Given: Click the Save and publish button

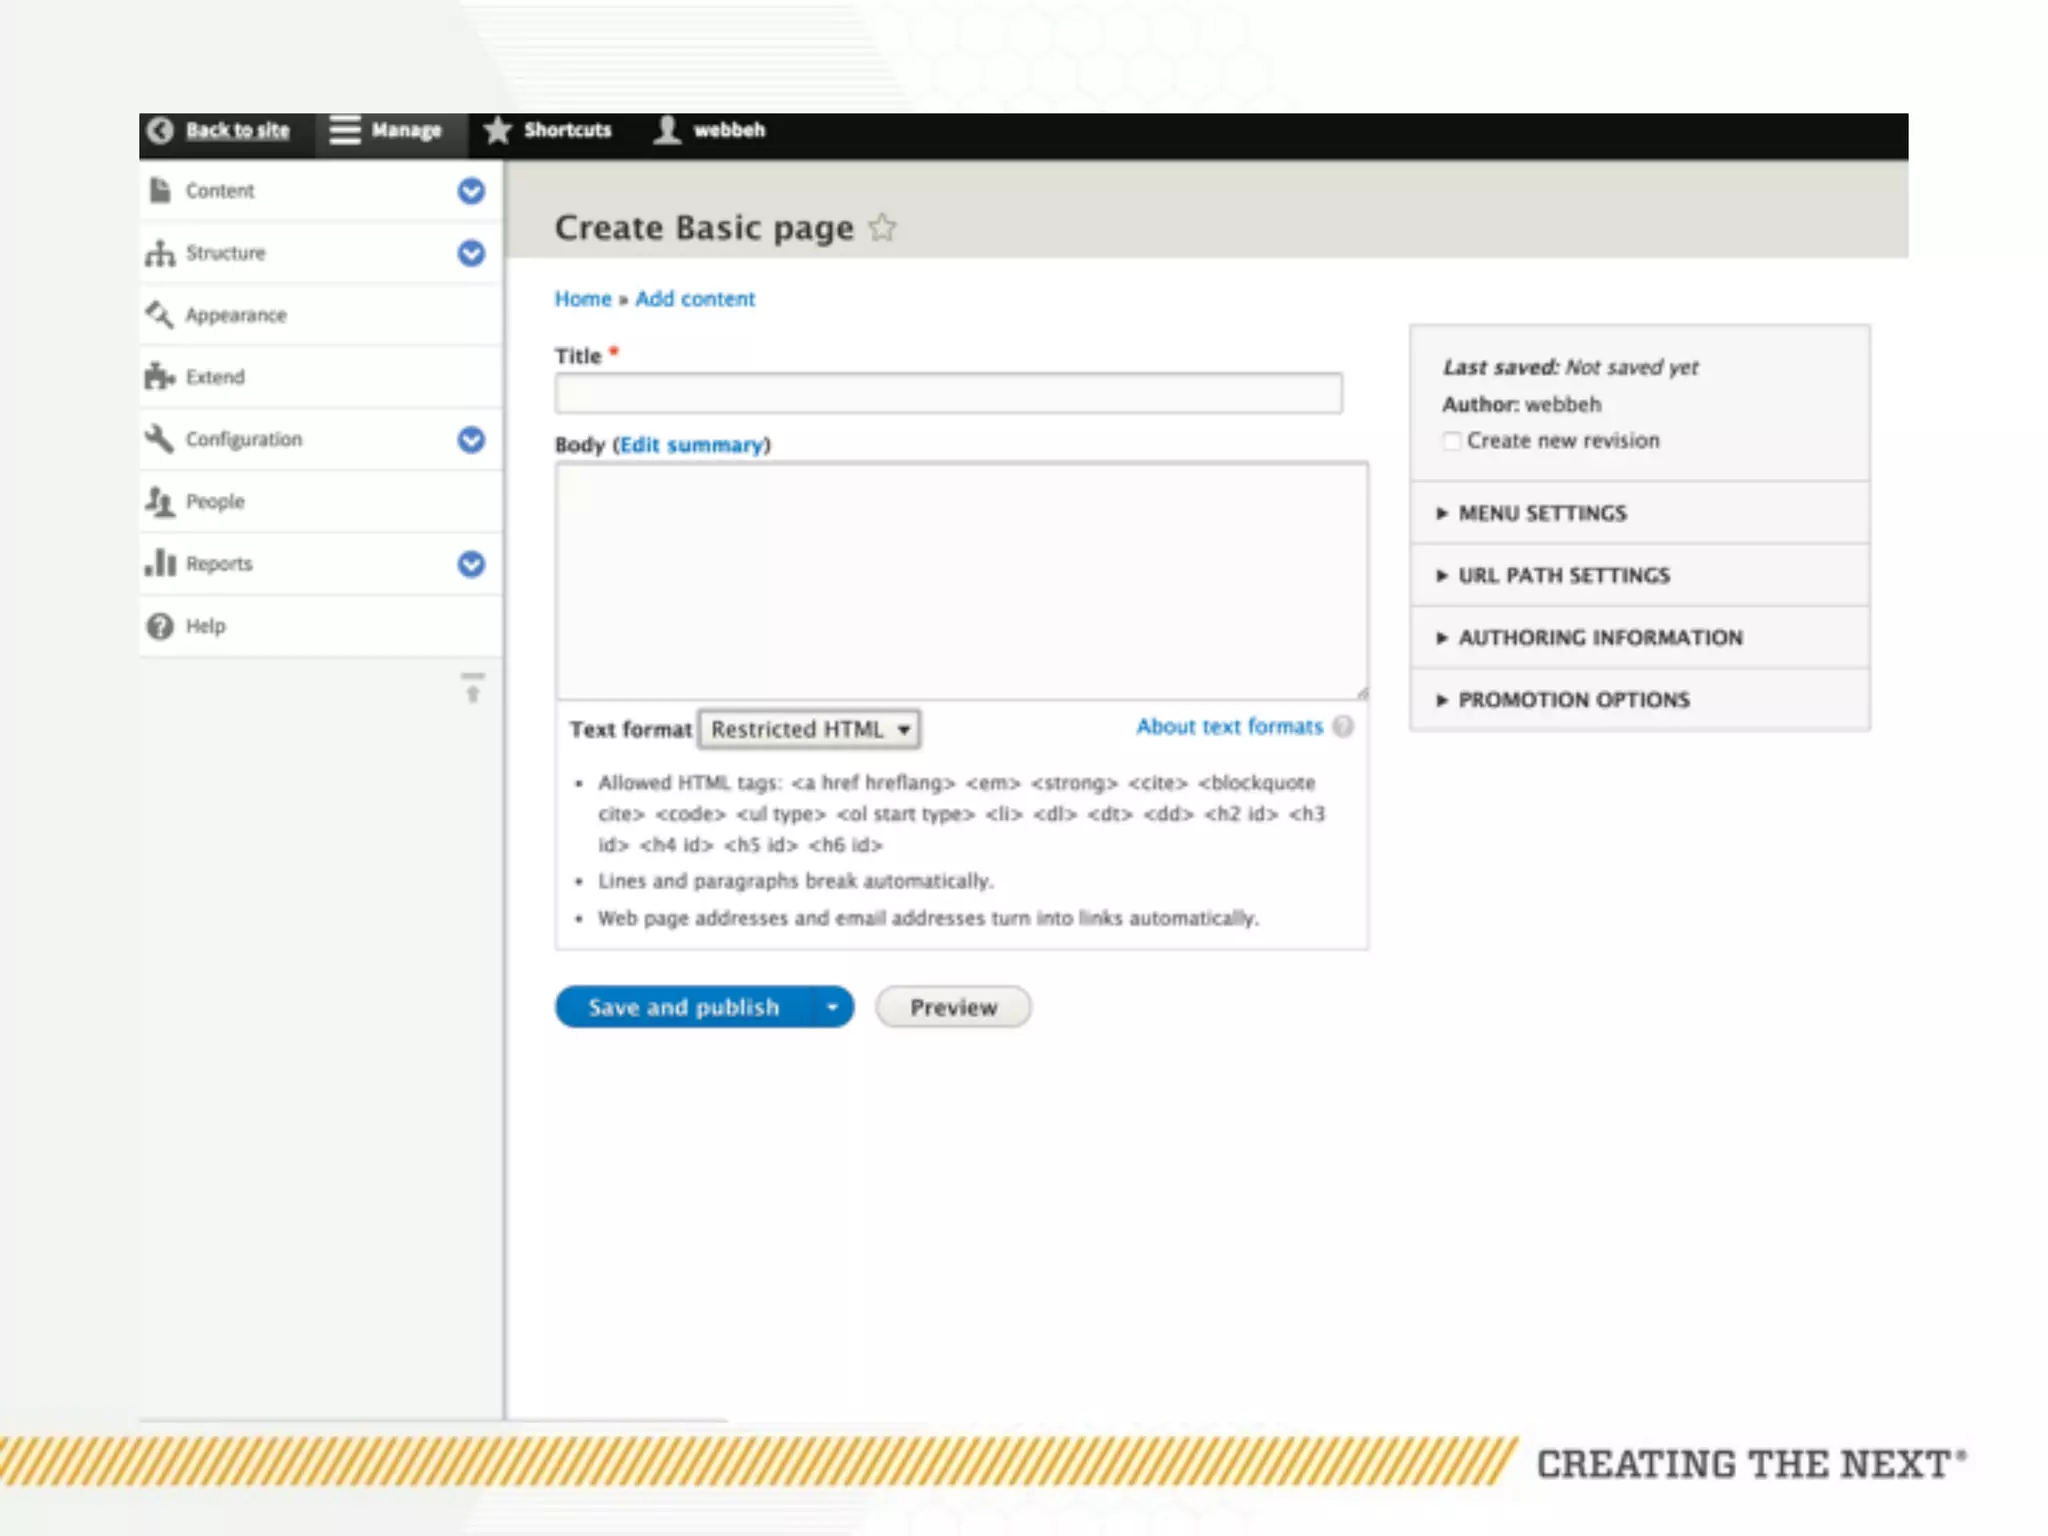Looking at the screenshot, I should pyautogui.click(x=683, y=1007).
